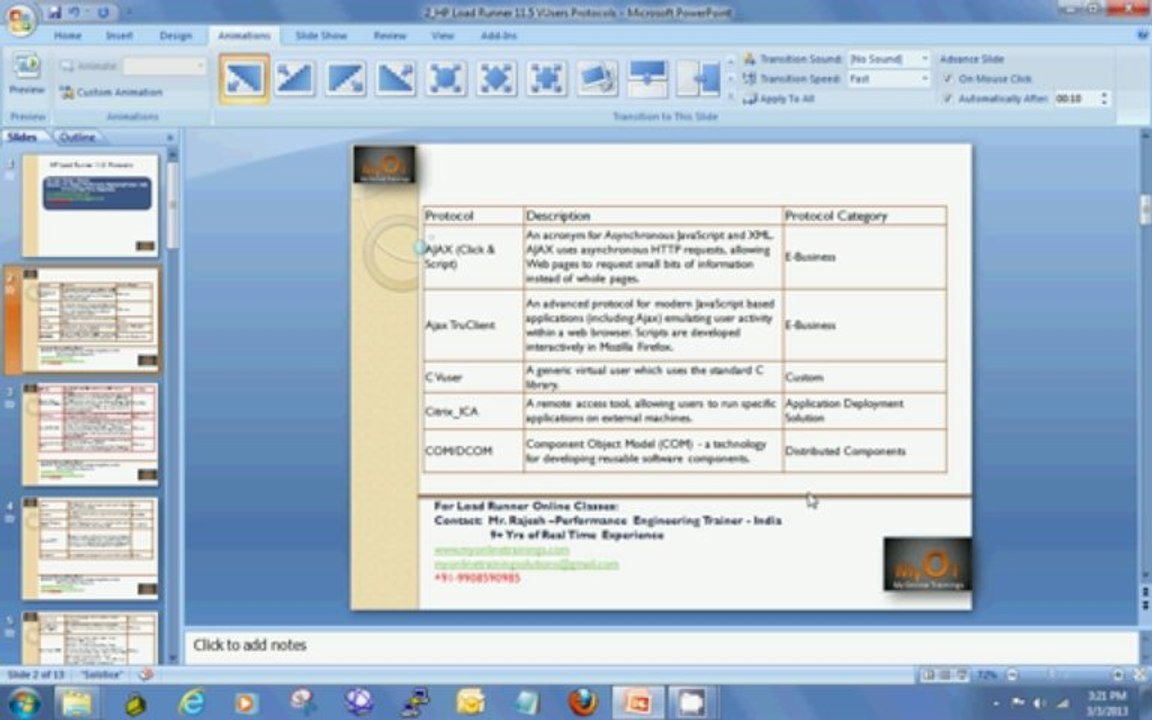This screenshot has height=720, width=1152.
Task: Switch to Slide Sorter view in status bar
Action: (946, 674)
